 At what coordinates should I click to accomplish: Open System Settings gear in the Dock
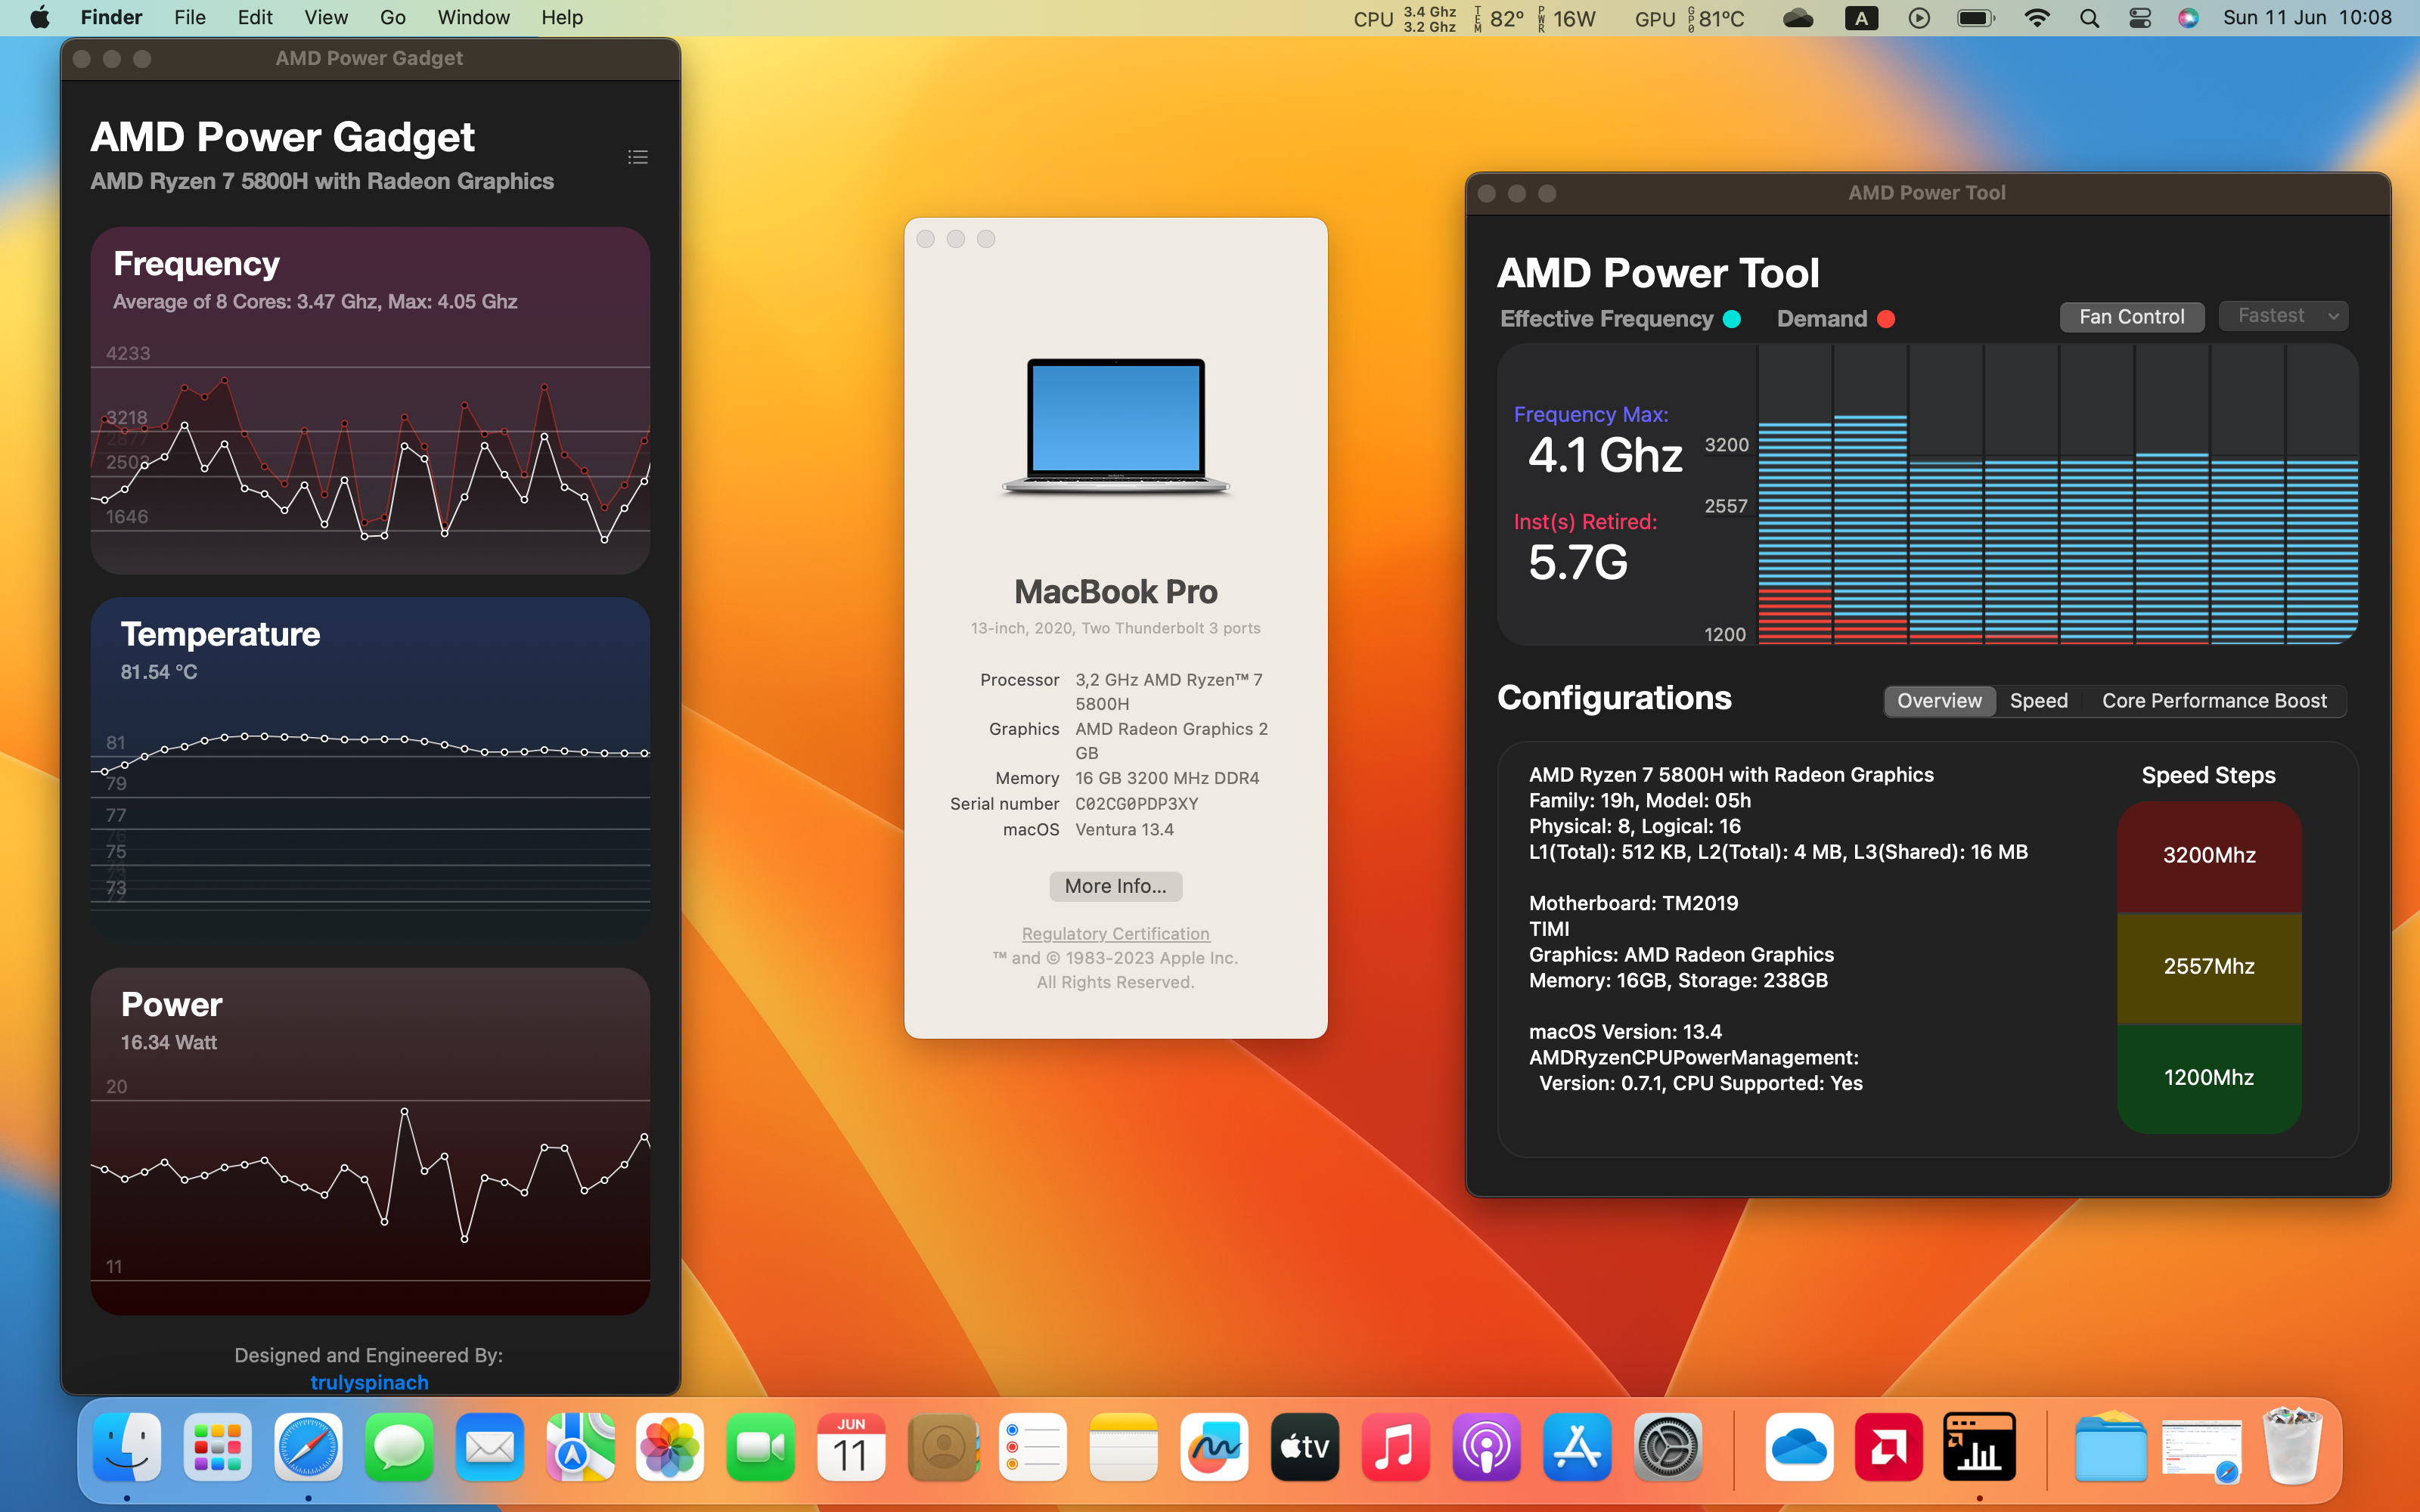click(1668, 1447)
